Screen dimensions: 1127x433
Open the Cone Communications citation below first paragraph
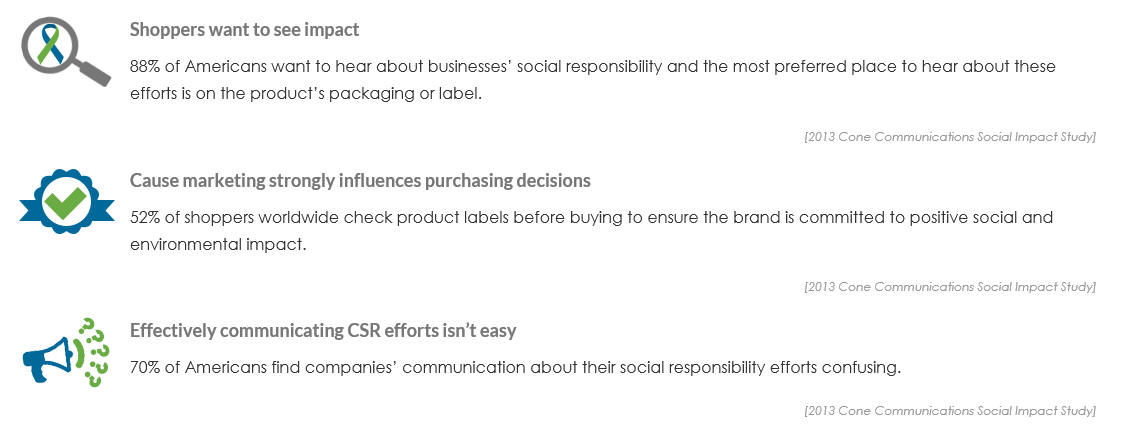click(949, 137)
